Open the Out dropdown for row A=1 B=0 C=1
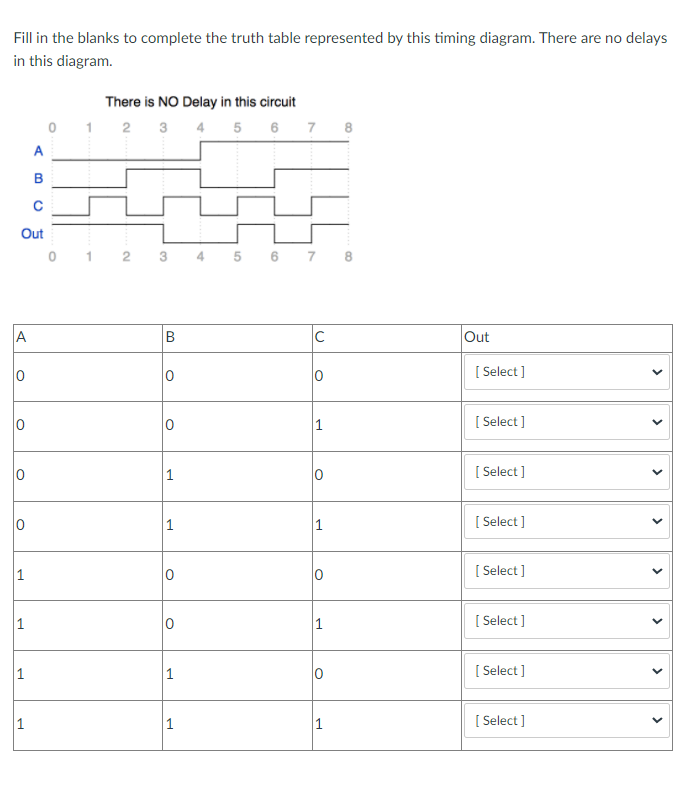Viewport: 680px width, 812px height. click(x=566, y=620)
